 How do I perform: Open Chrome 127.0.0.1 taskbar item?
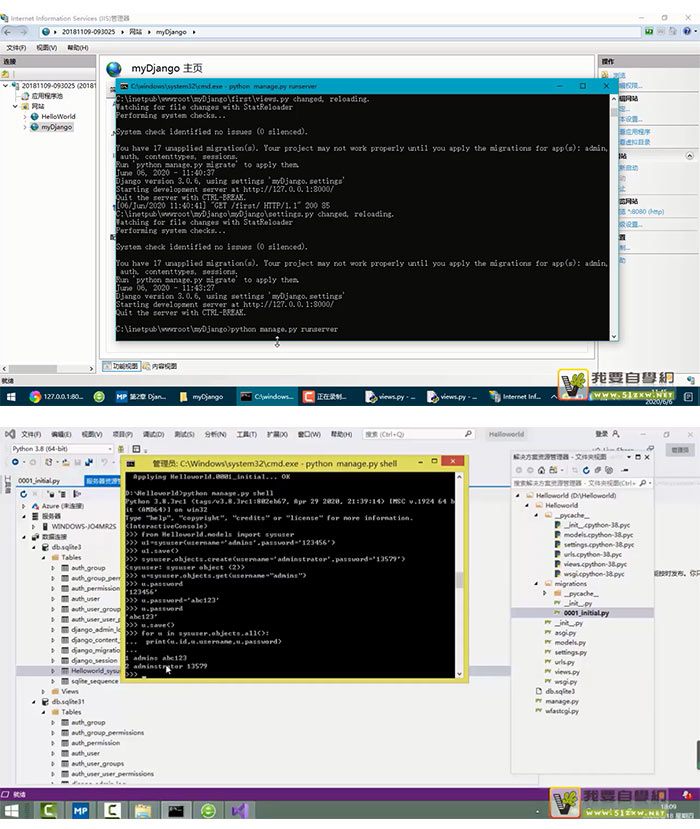[x=56, y=397]
